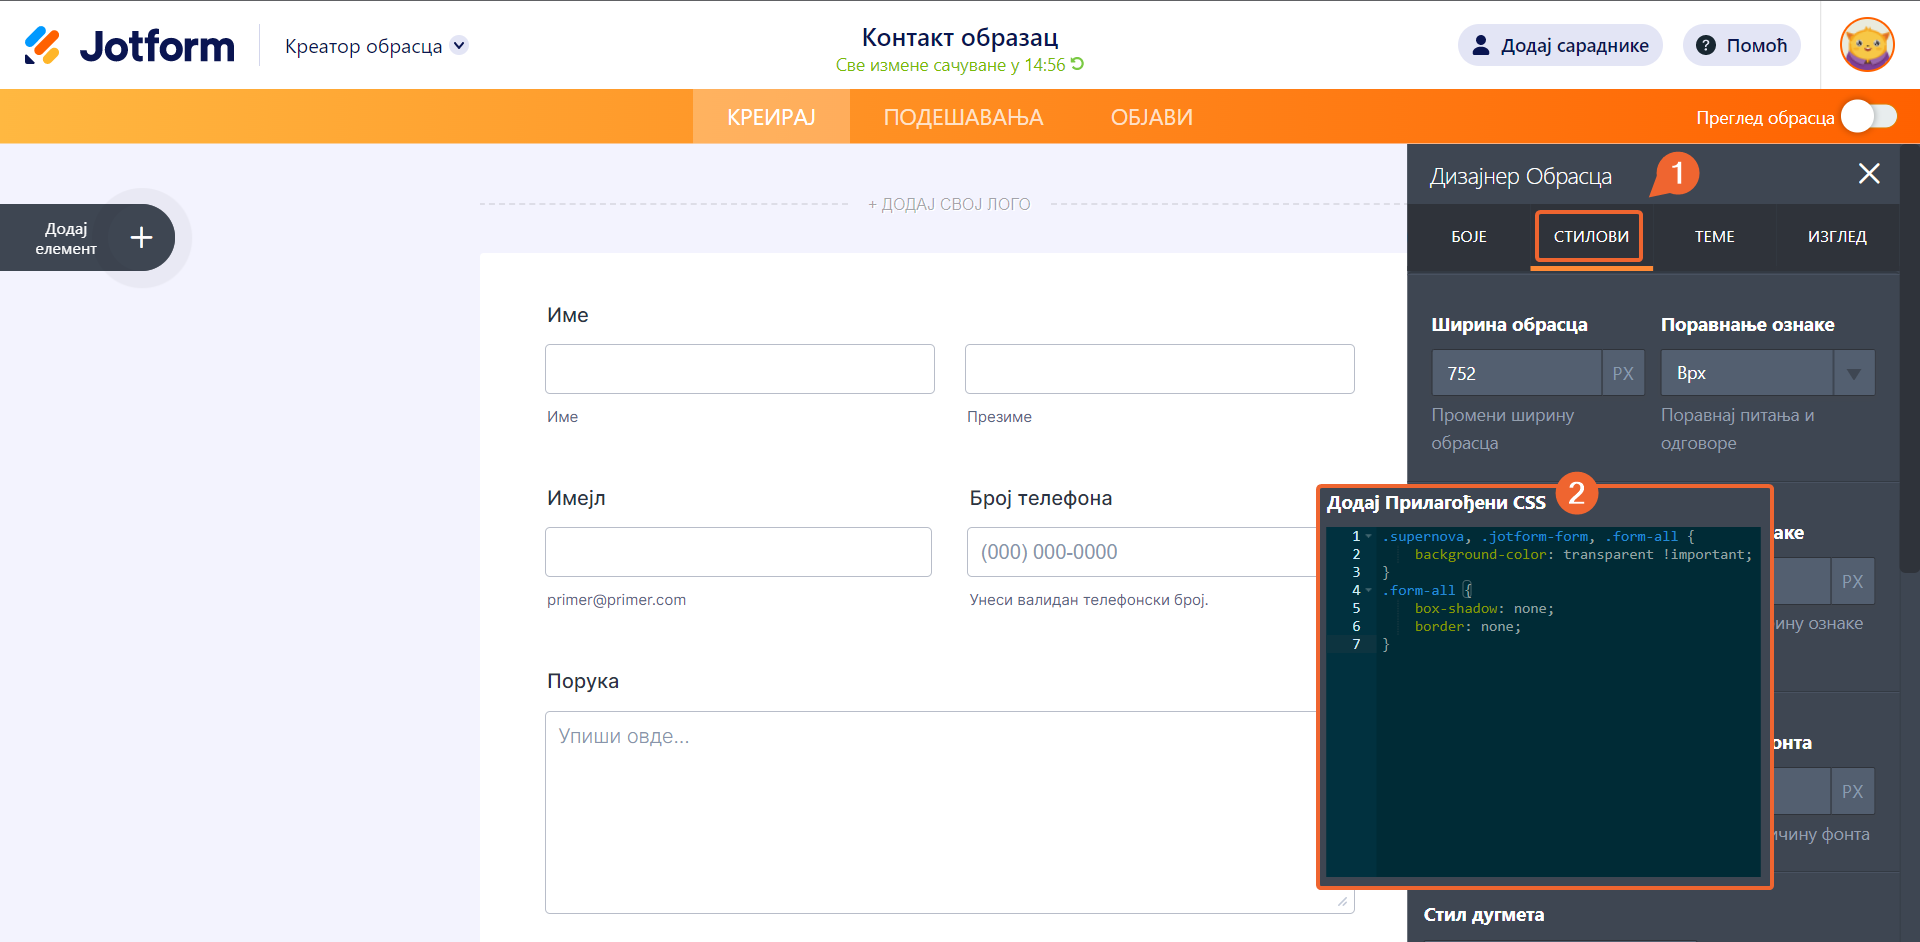This screenshot has width=1920, height=942.
Task: Click the Контакт образац form title
Action: pyautogui.click(x=960, y=37)
